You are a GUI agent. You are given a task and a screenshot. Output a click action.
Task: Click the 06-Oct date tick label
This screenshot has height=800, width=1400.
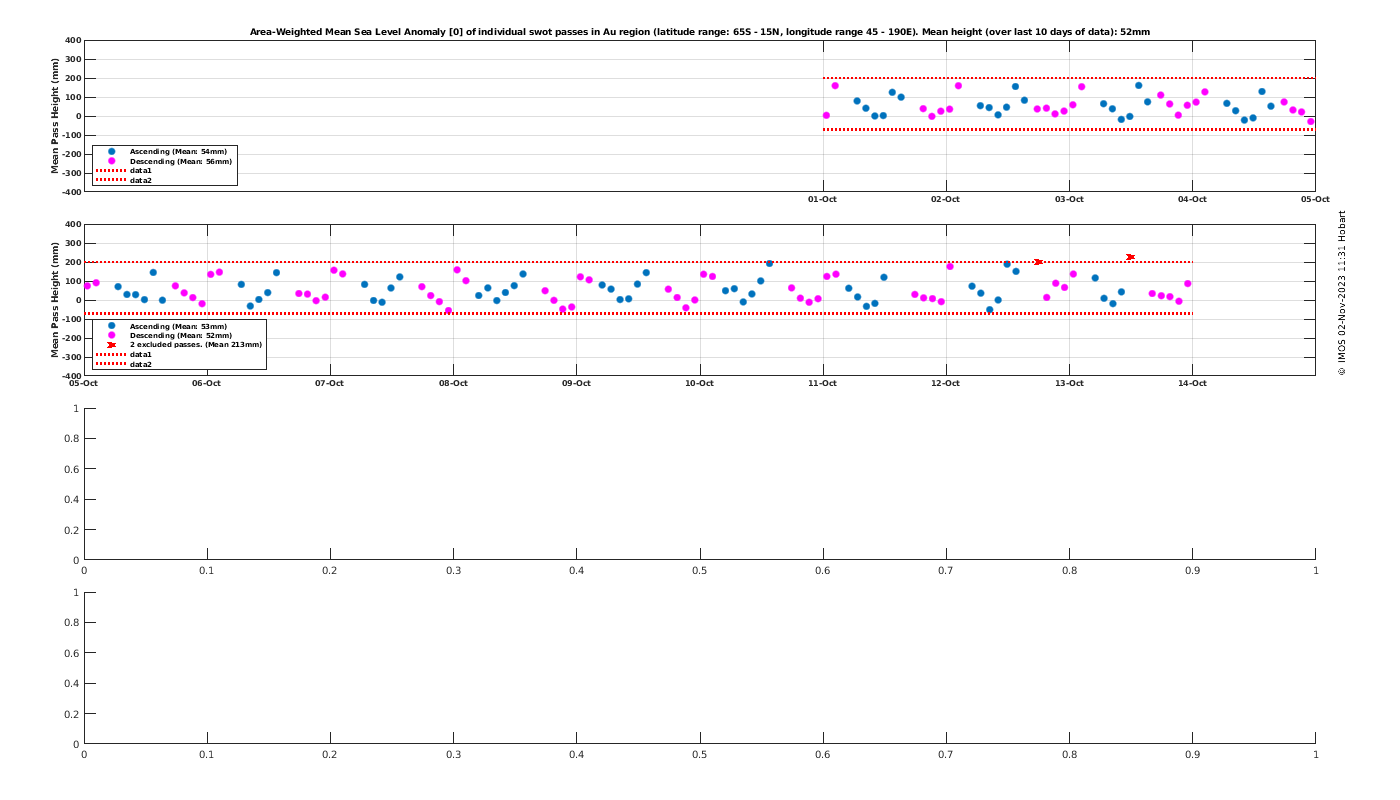pos(206,383)
